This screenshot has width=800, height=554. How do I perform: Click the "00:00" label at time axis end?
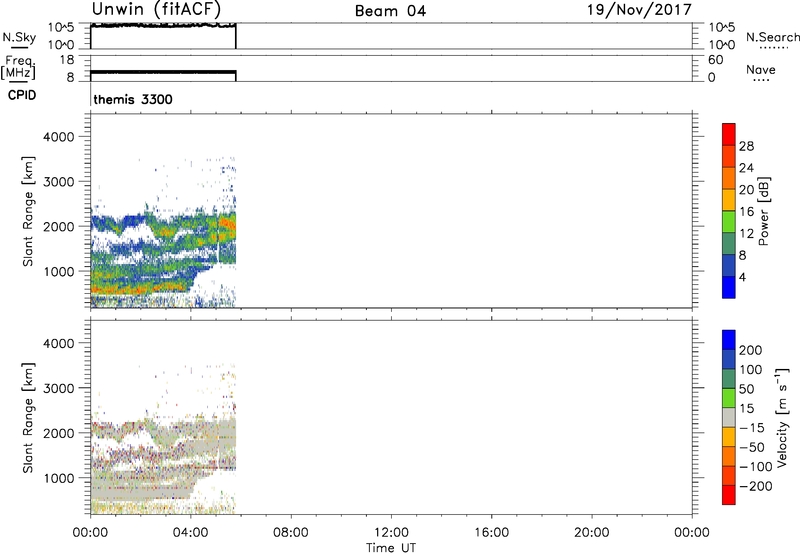coord(692,533)
